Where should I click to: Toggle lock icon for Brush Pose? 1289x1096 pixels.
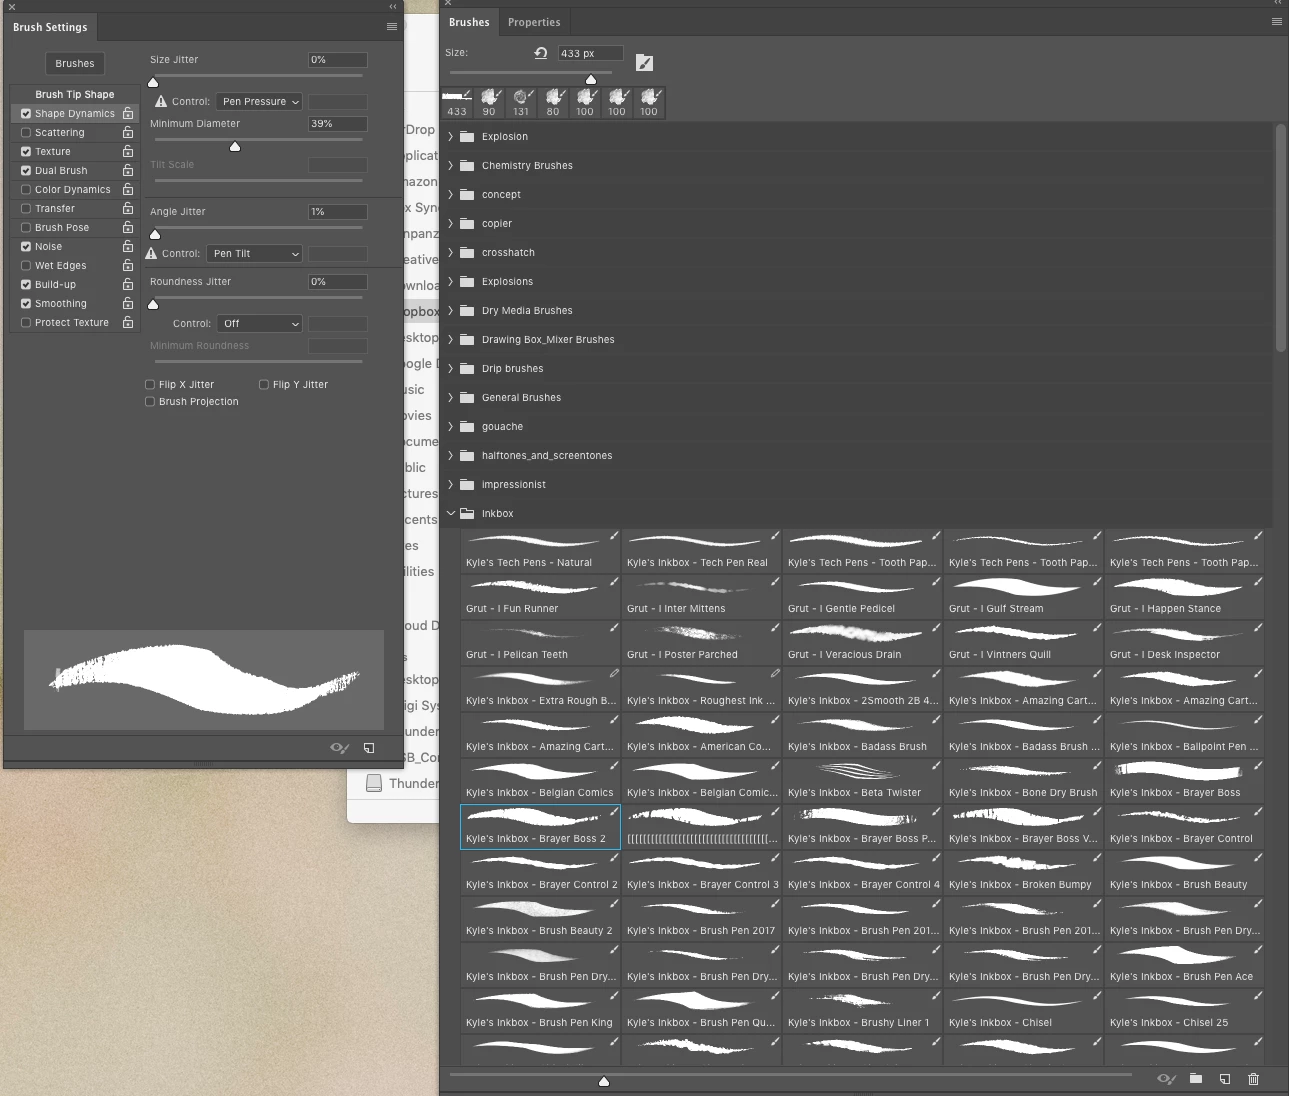(x=128, y=227)
